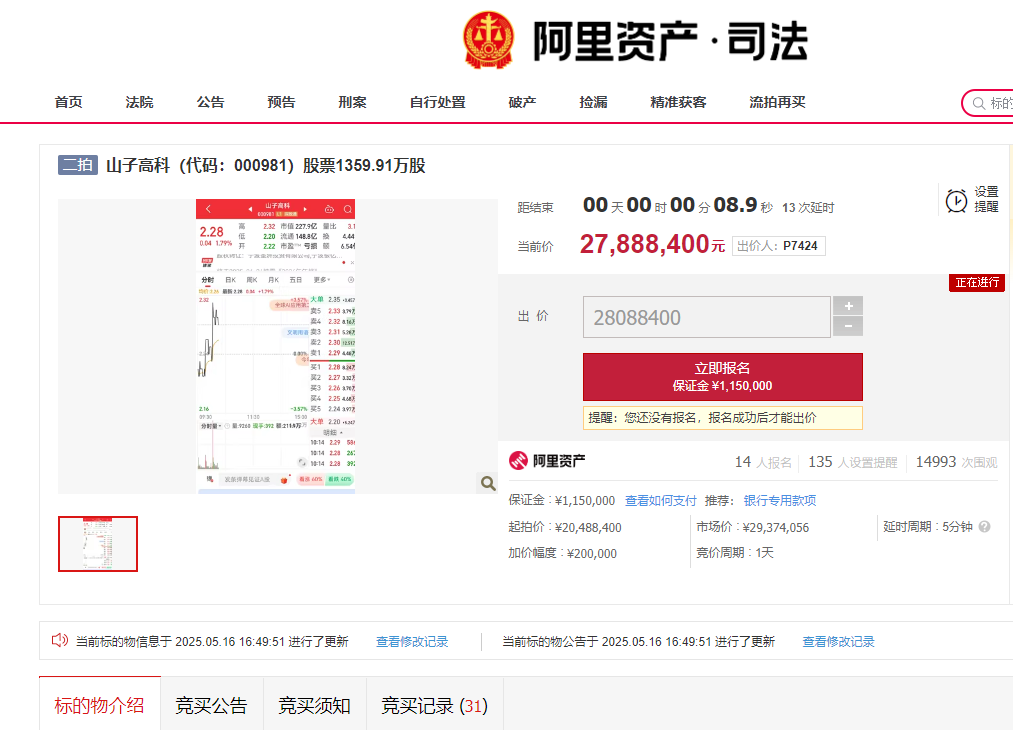Switch to the 竞买须知 tab
The width and height of the screenshot is (1013, 730).
point(315,705)
